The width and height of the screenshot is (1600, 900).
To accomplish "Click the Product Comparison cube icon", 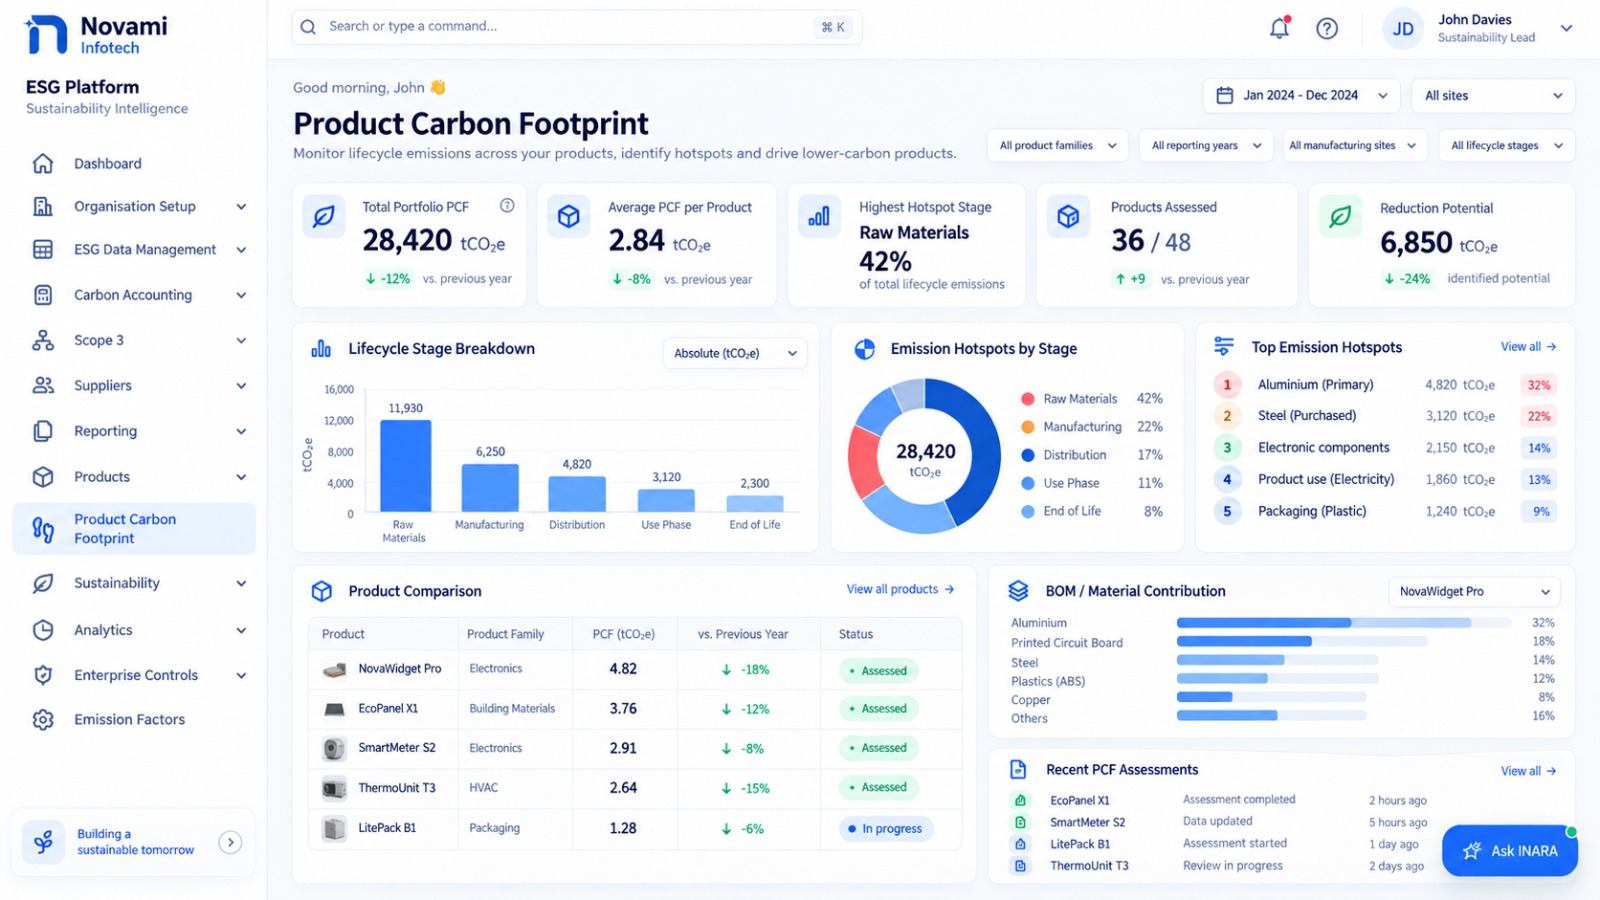I will pos(321,591).
